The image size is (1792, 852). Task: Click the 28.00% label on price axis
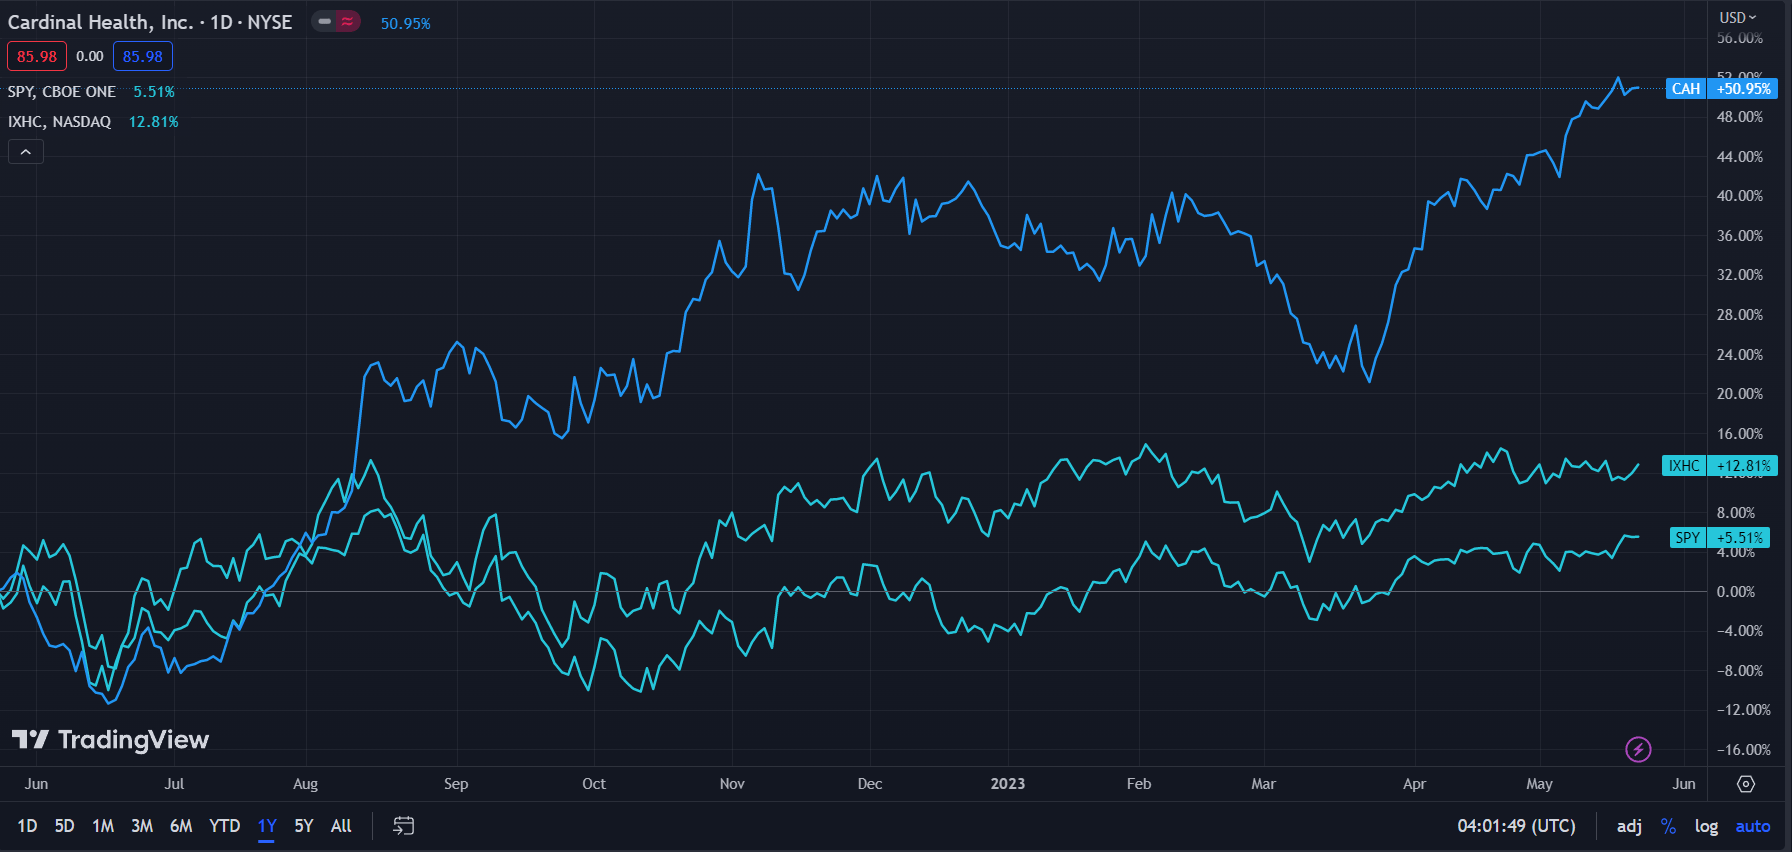(x=1740, y=315)
